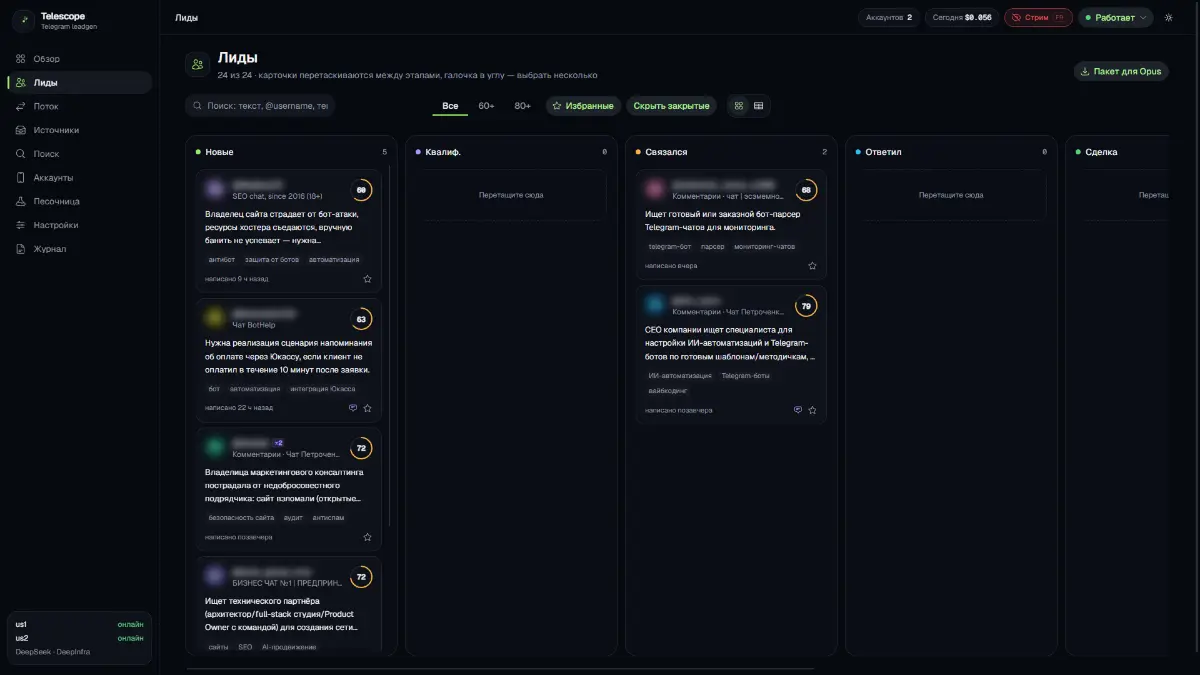The height and width of the screenshot is (675, 1200).
Task: Toggle the Избранные favorites filter
Action: (x=583, y=106)
